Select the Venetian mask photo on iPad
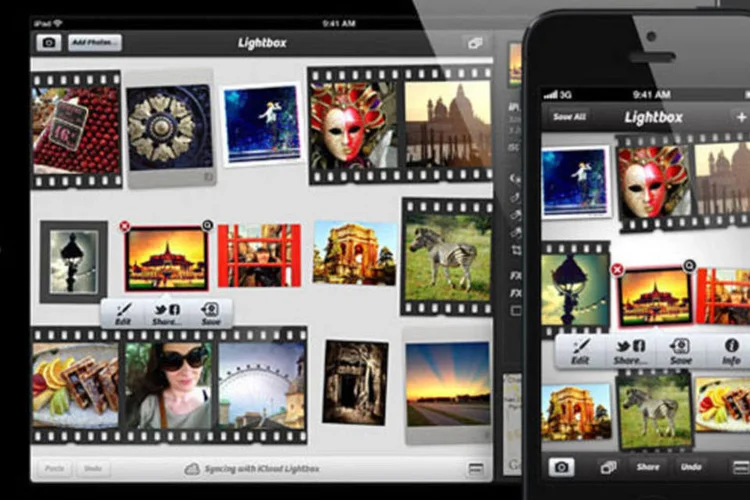The width and height of the screenshot is (750, 500). [353, 125]
